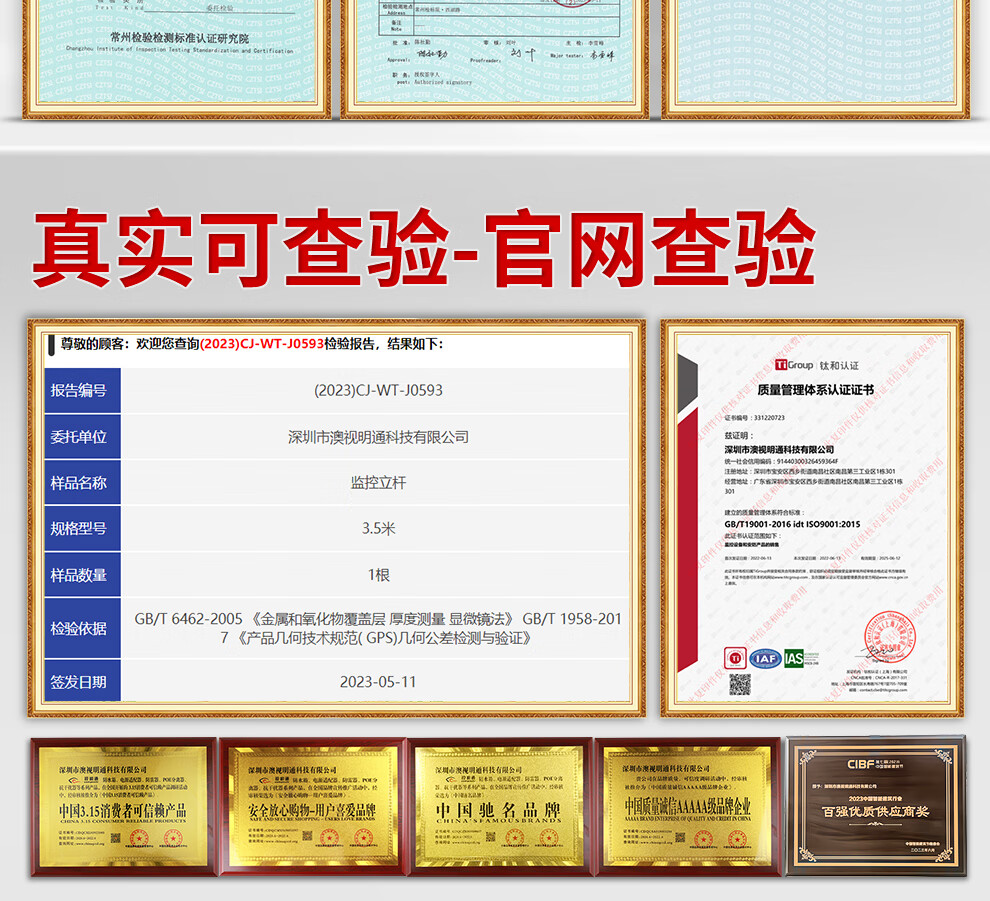Open the 质量管理体系认证证书 certificate image
Viewport: 990px width, 901px height.
tap(812, 518)
